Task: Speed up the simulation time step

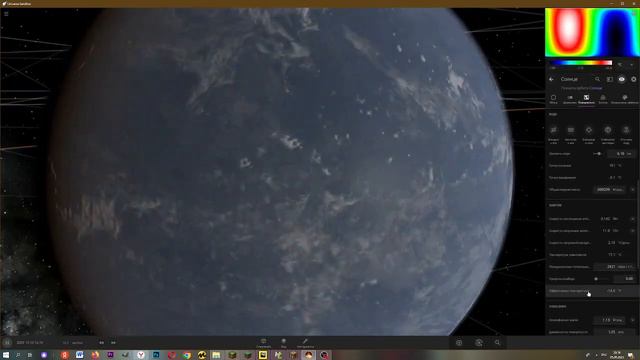Action: coord(113,343)
